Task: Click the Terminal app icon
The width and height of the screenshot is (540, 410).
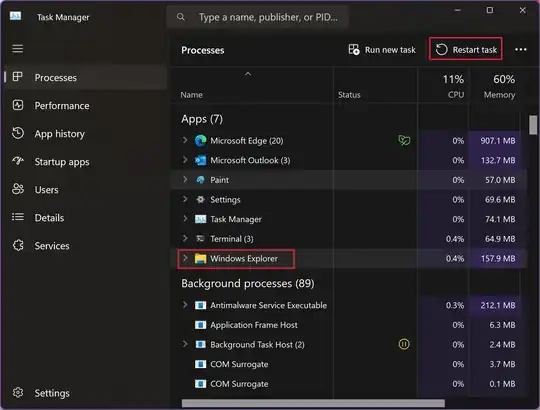Action: coord(200,239)
